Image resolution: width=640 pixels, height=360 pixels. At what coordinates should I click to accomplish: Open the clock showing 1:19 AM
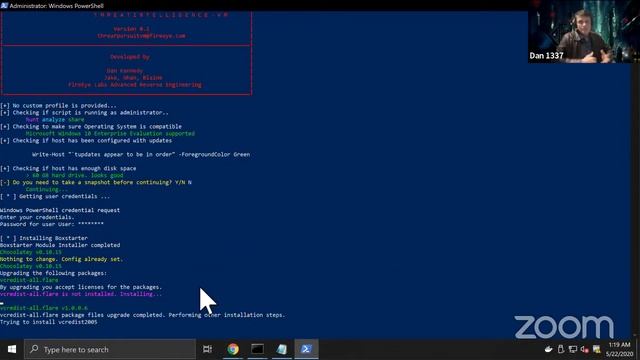(x=619, y=345)
